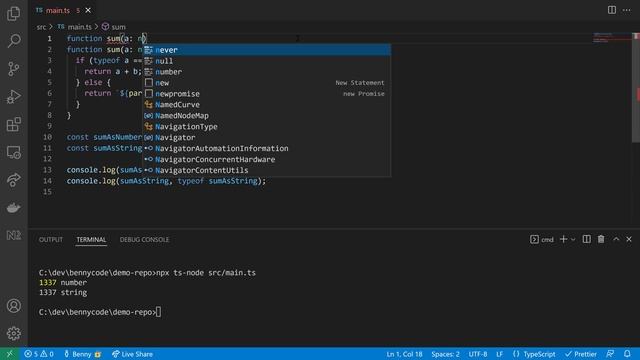
Task: Split the editor to the right
Action: pyautogui.click(x=611, y=10)
